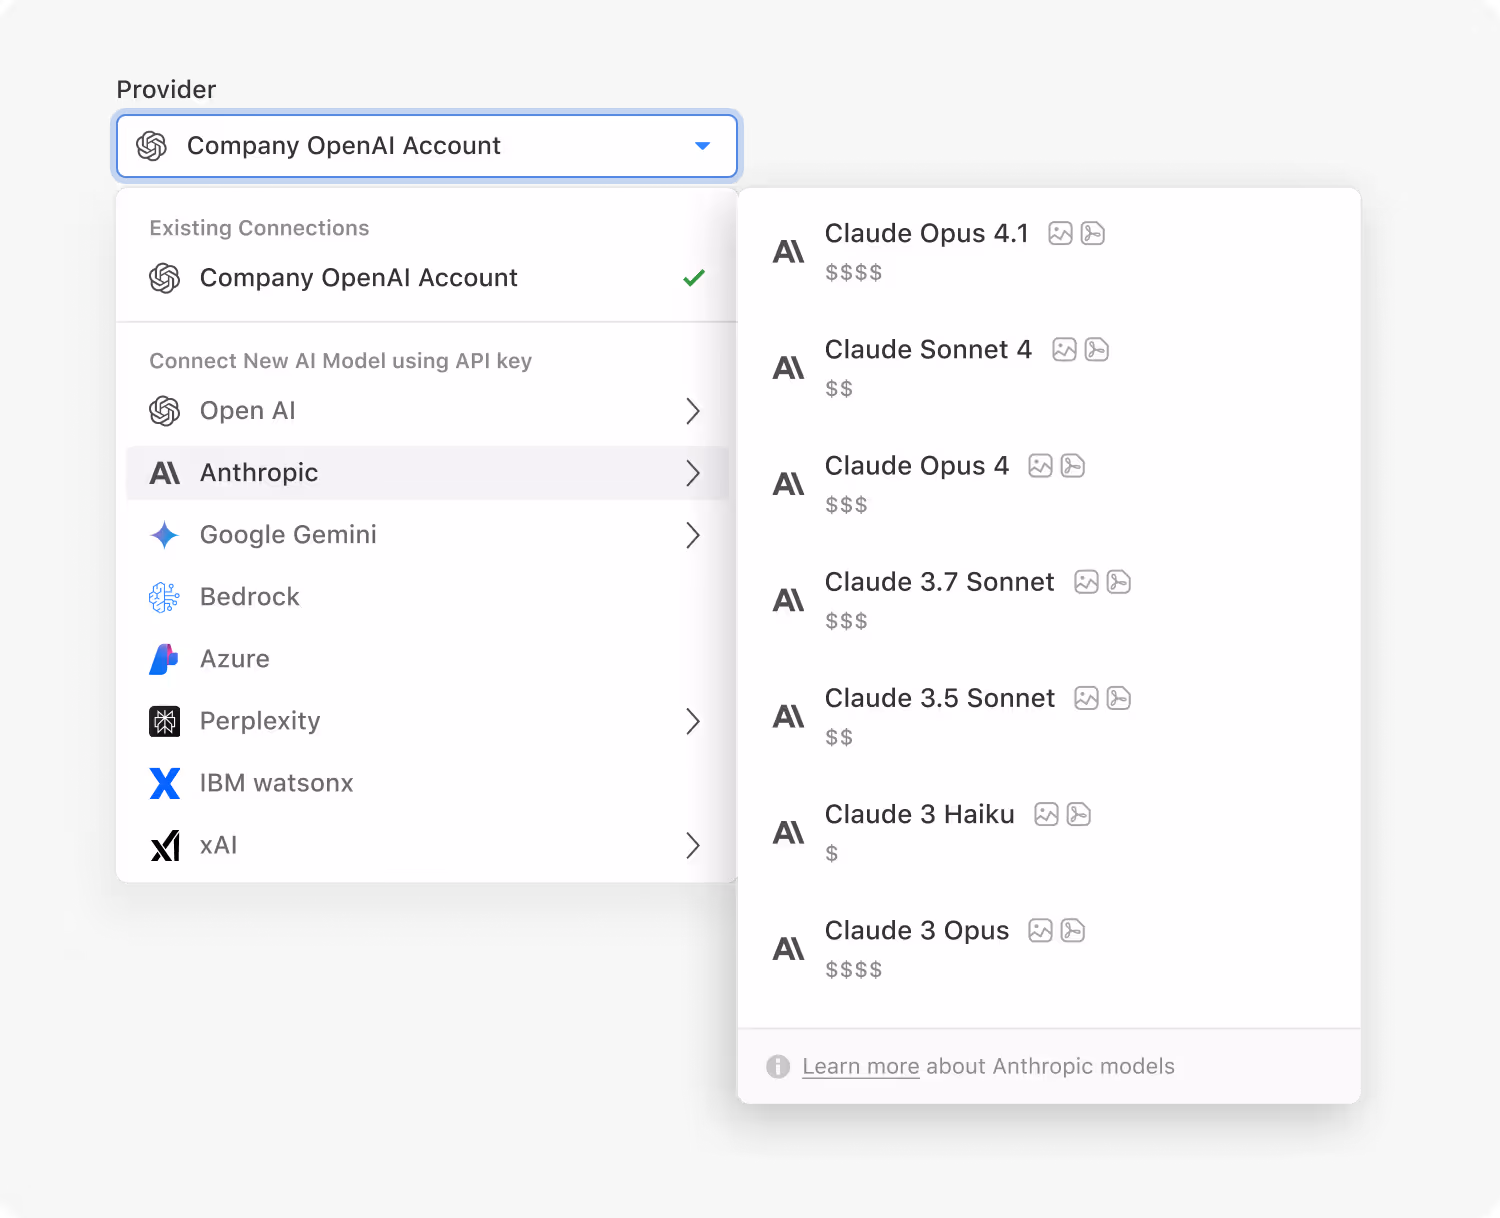The image size is (1500, 1218).
Task: Select Azure provider
Action: pyautogui.click(x=427, y=659)
